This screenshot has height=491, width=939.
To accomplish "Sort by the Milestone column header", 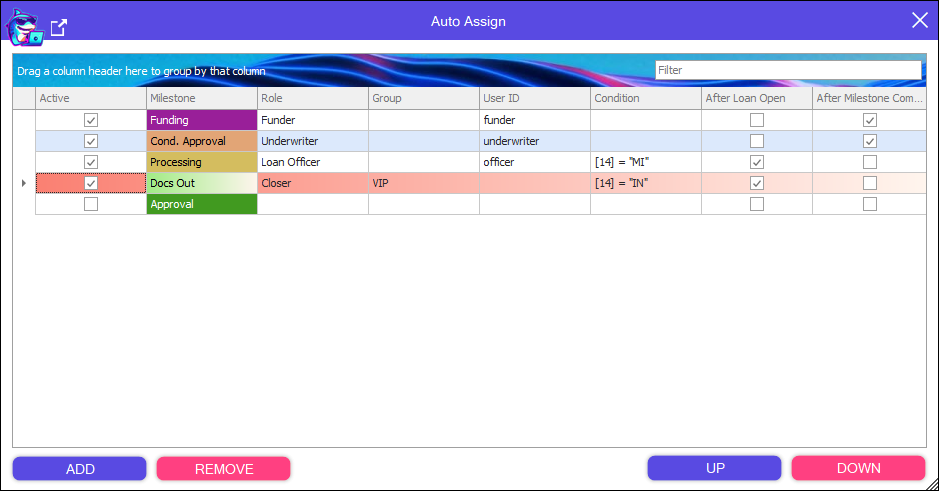I will tap(201, 98).
